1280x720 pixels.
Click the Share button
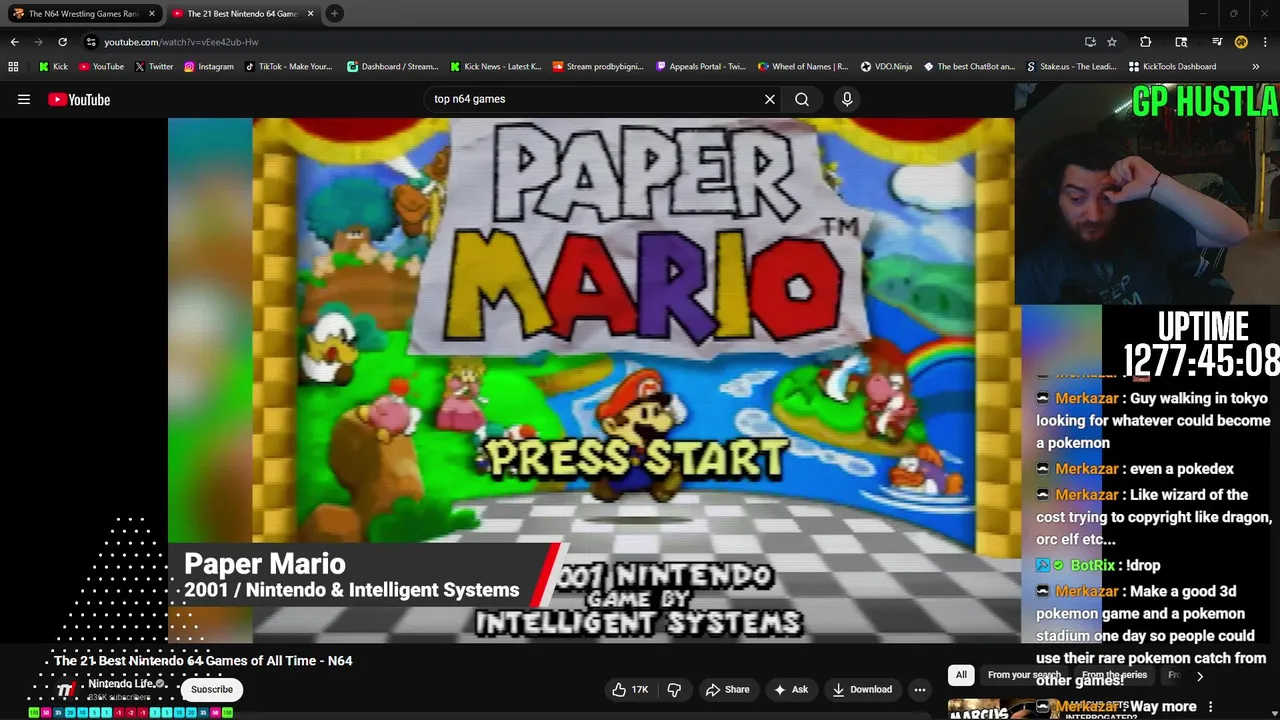click(727, 689)
